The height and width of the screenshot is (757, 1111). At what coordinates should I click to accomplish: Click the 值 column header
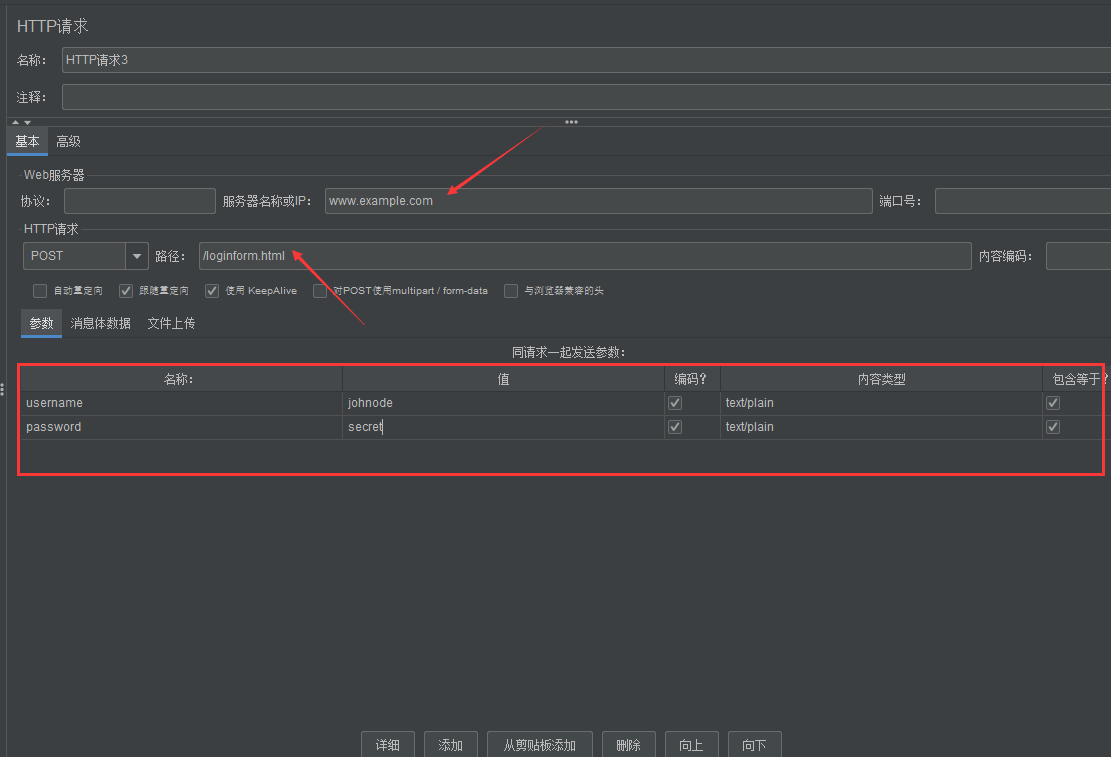pos(503,379)
